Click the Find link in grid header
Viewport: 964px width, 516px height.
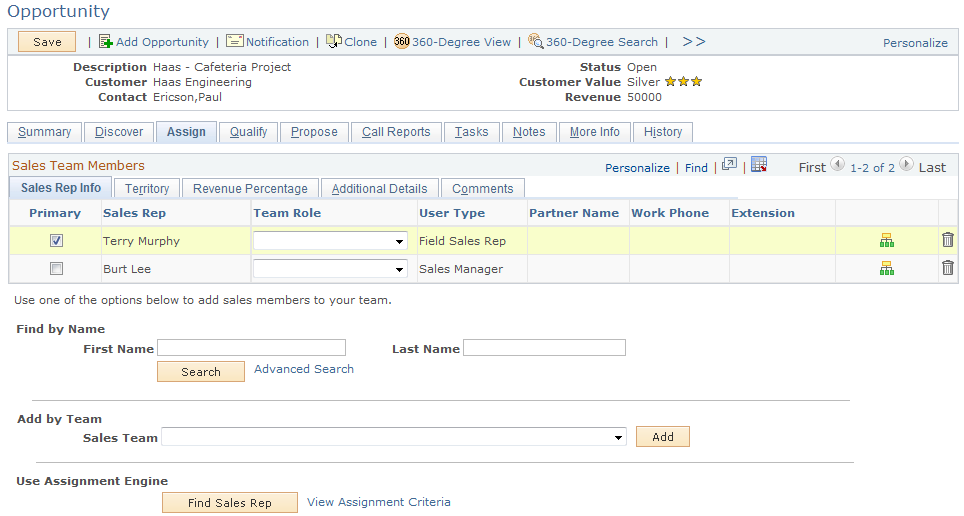coord(696,168)
